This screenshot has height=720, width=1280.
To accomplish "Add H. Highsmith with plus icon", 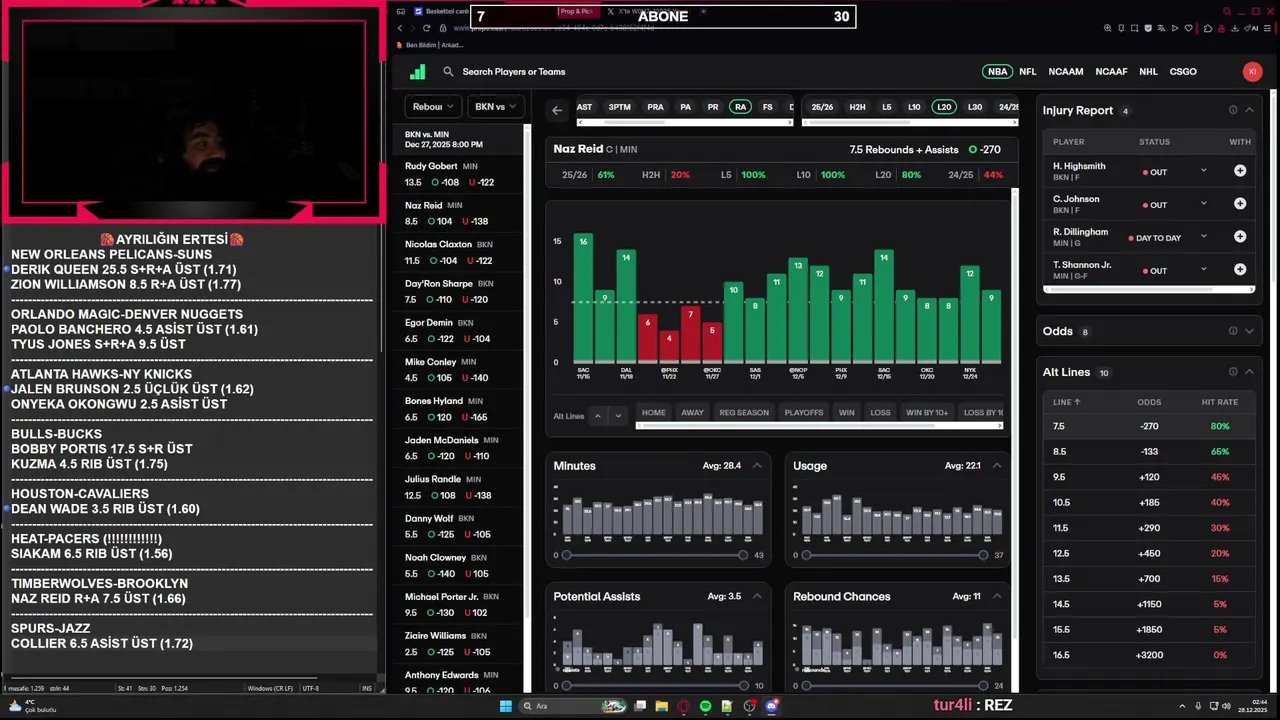I will (x=1240, y=171).
